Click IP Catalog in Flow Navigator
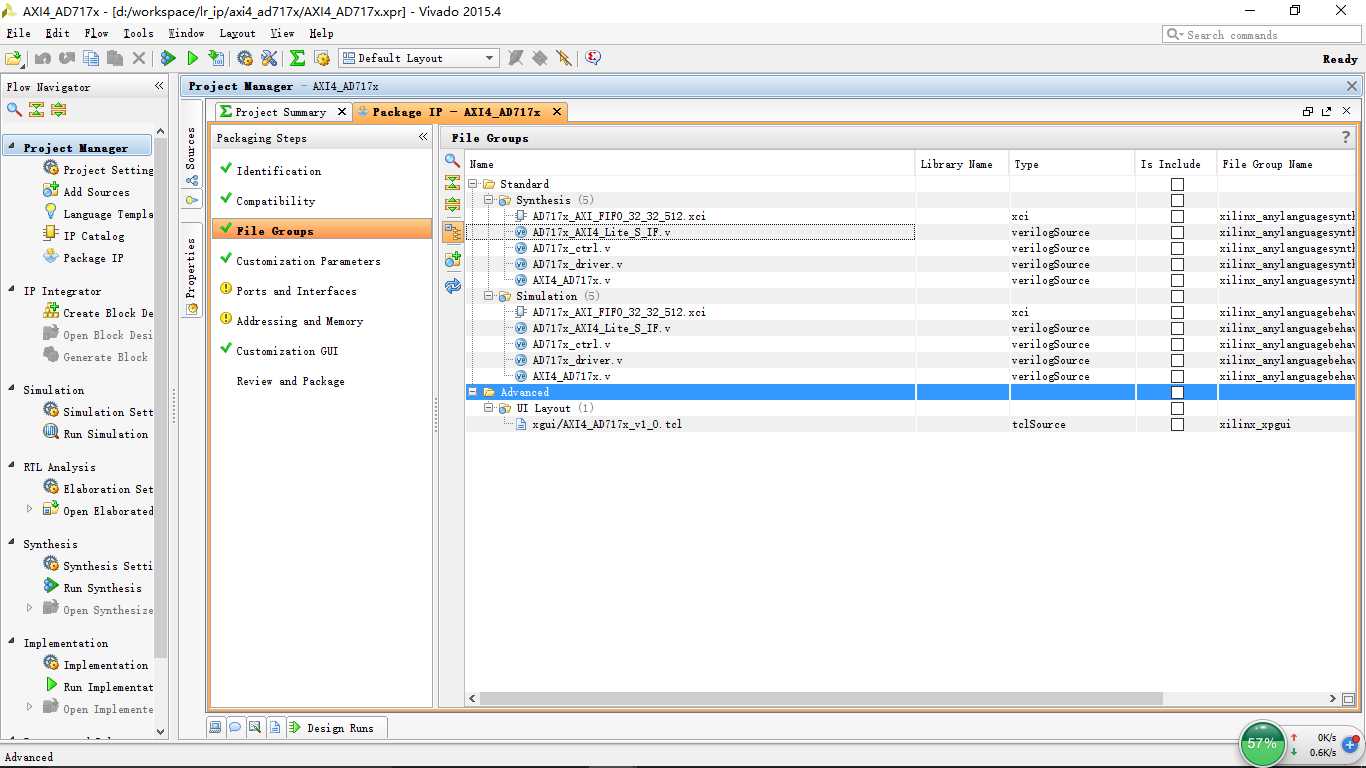 point(94,236)
